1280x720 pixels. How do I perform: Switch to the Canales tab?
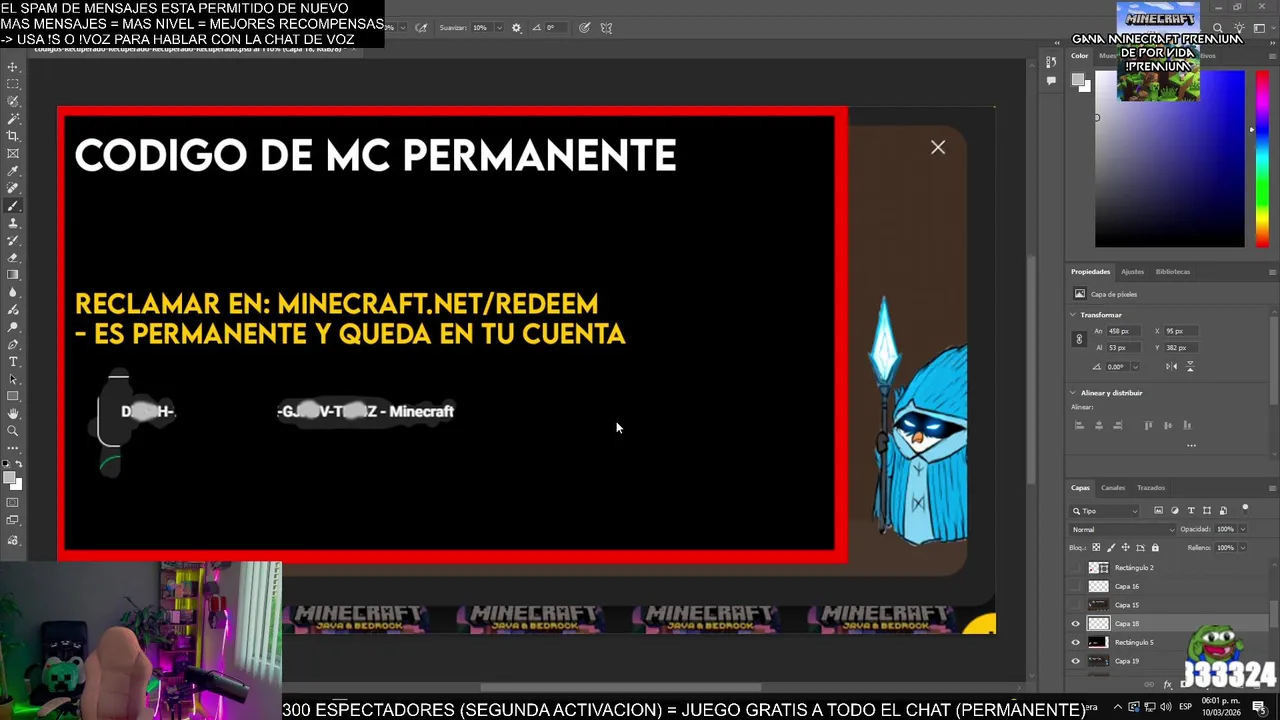coord(1113,488)
